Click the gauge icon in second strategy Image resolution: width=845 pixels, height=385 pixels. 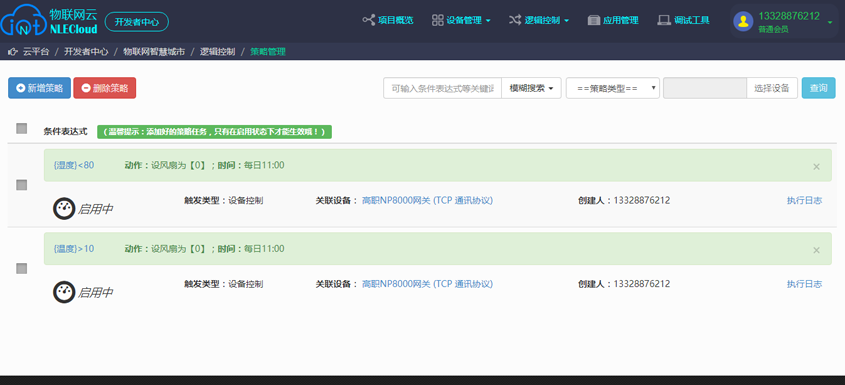(x=64, y=292)
